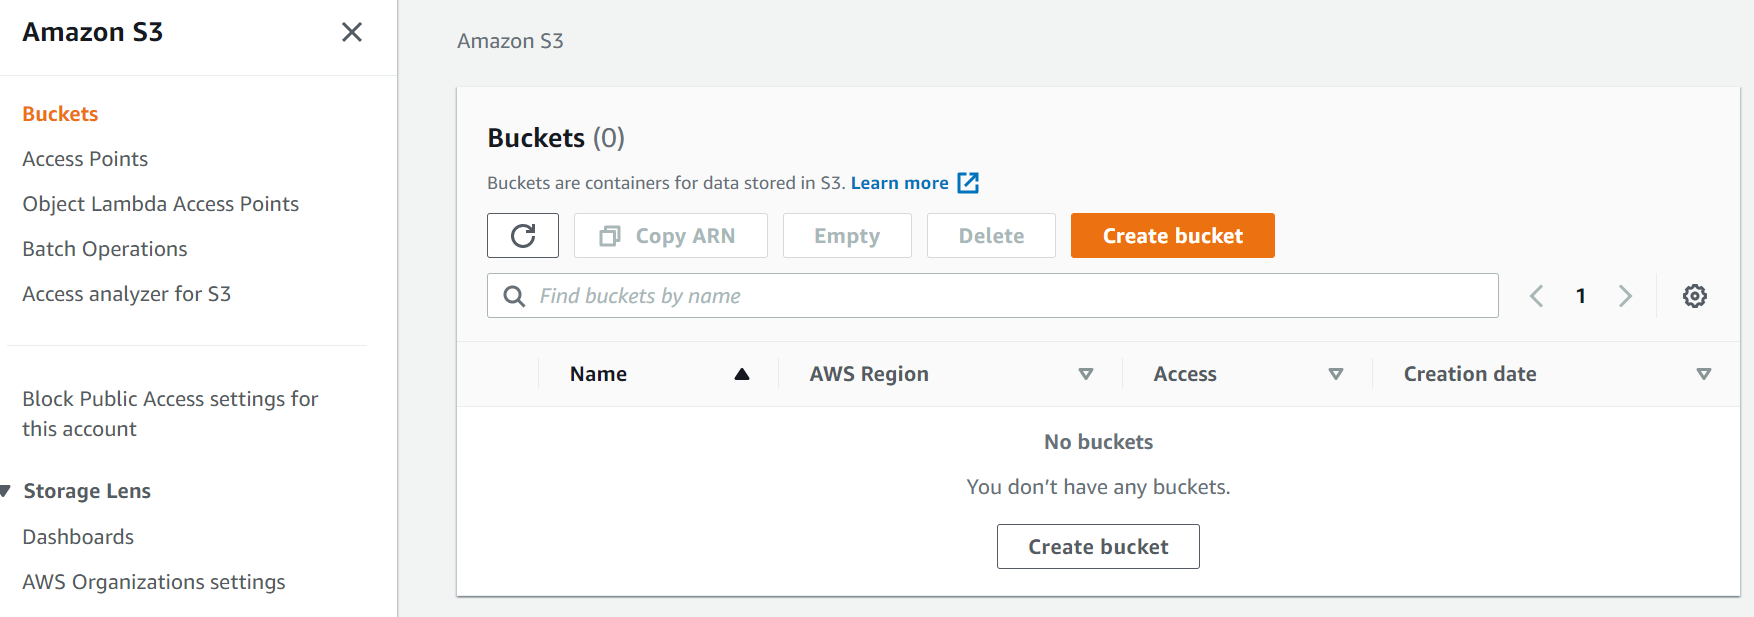Screen dimensions: 1754x617
Task: Click the Create bucket button under No buckets
Action: [1098, 547]
